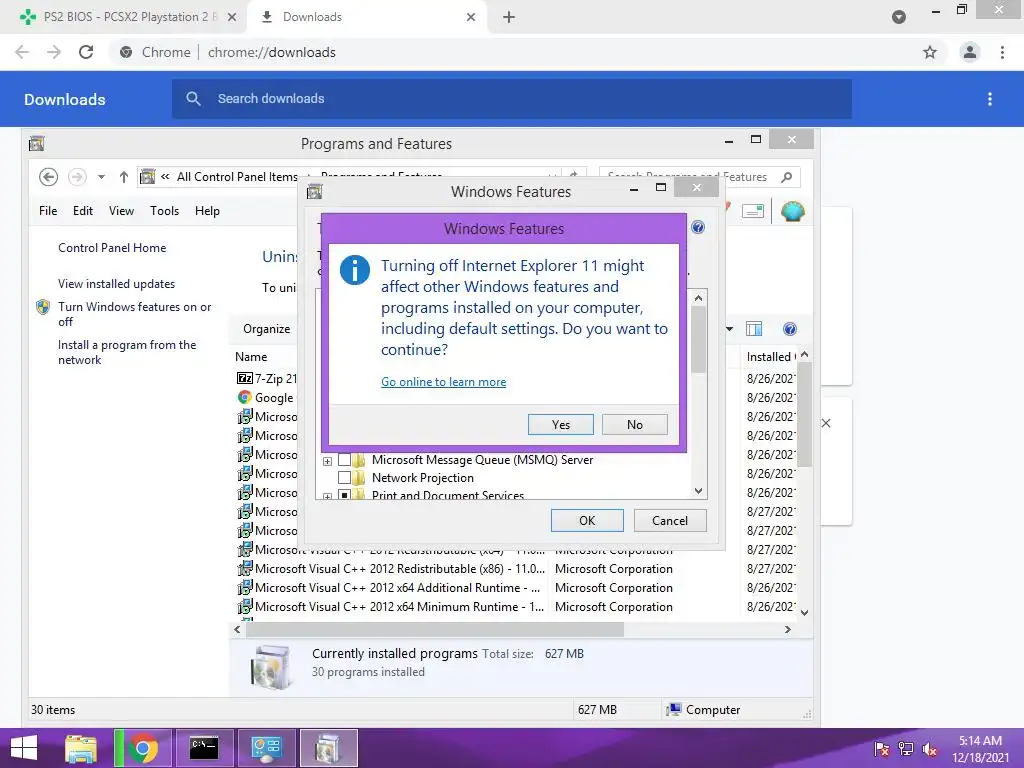Screen dimensions: 1024x768
Task: Click the Organize toolbar button
Action: pos(266,329)
